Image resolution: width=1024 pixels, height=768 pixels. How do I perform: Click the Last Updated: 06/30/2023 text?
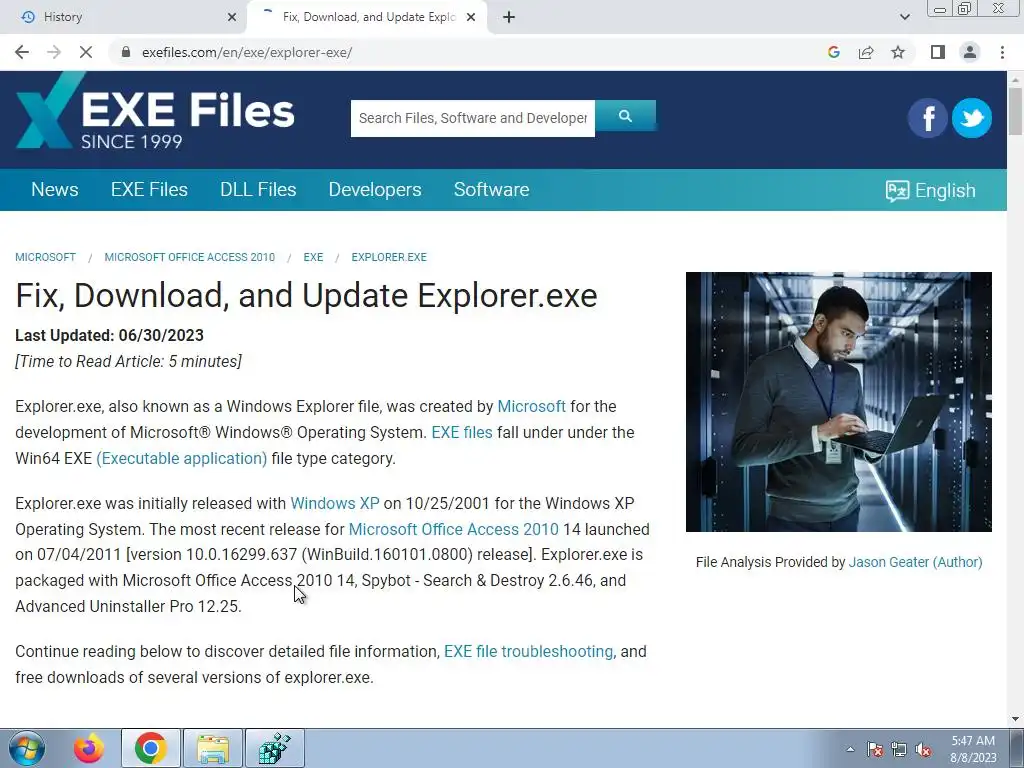click(110, 336)
